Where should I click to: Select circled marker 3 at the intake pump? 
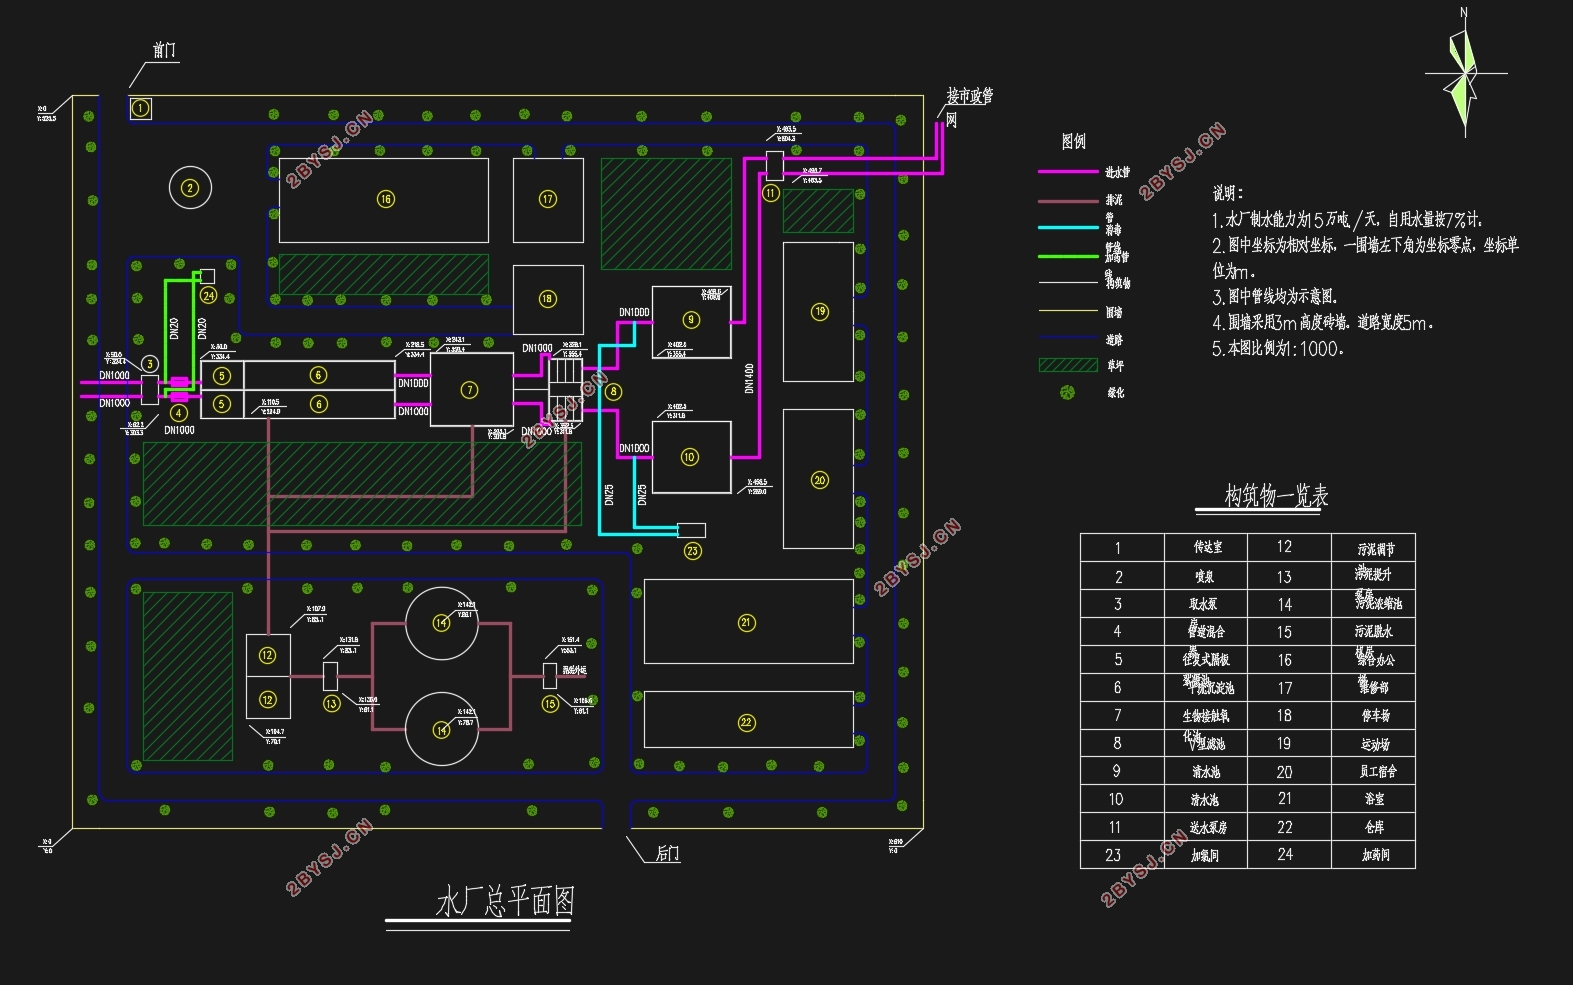pos(150,364)
